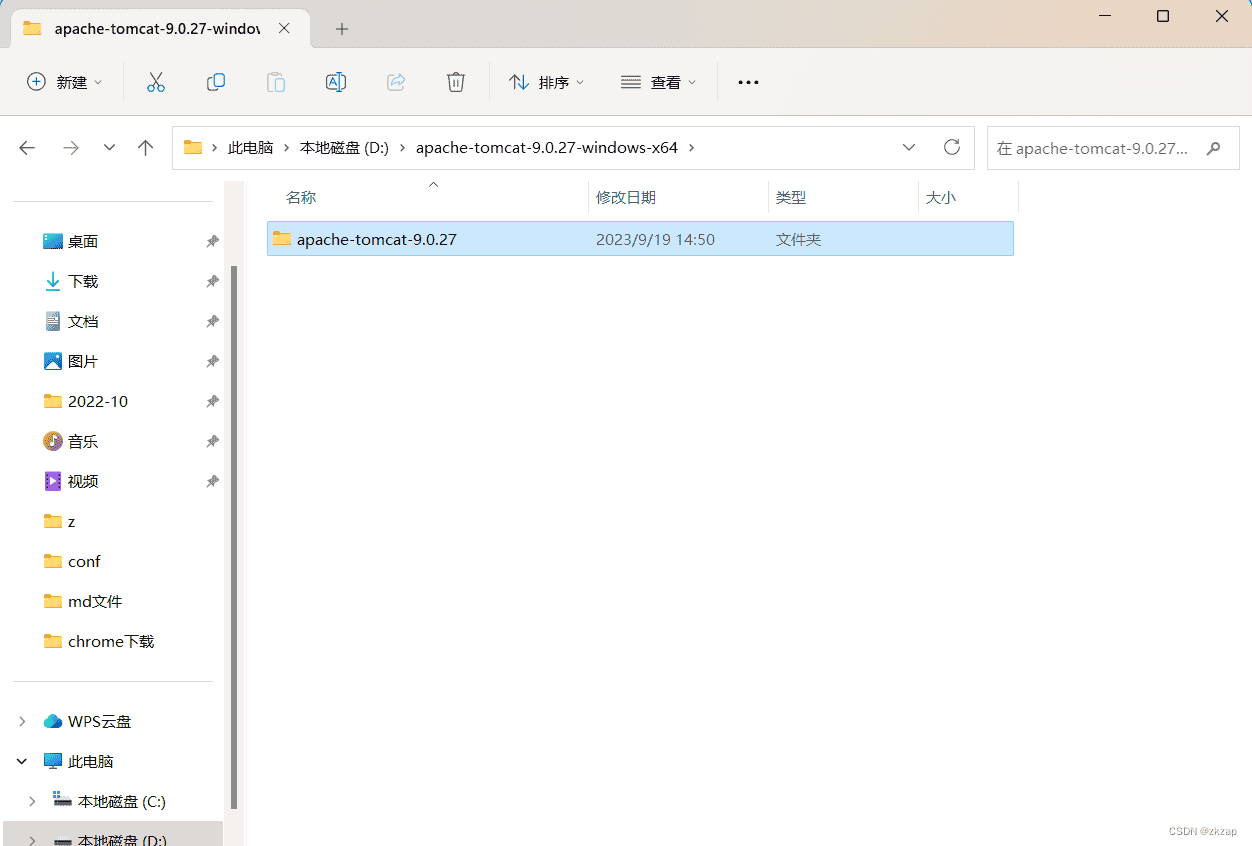
Task: Expand chevron after 本地磁盘 (D:) breadcrumb
Action: (x=402, y=148)
